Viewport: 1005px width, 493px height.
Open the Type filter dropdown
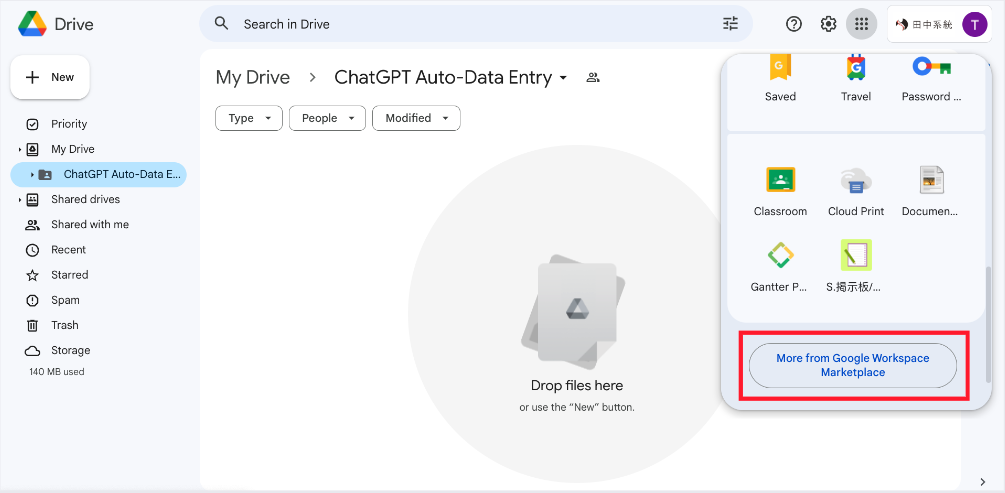point(249,118)
